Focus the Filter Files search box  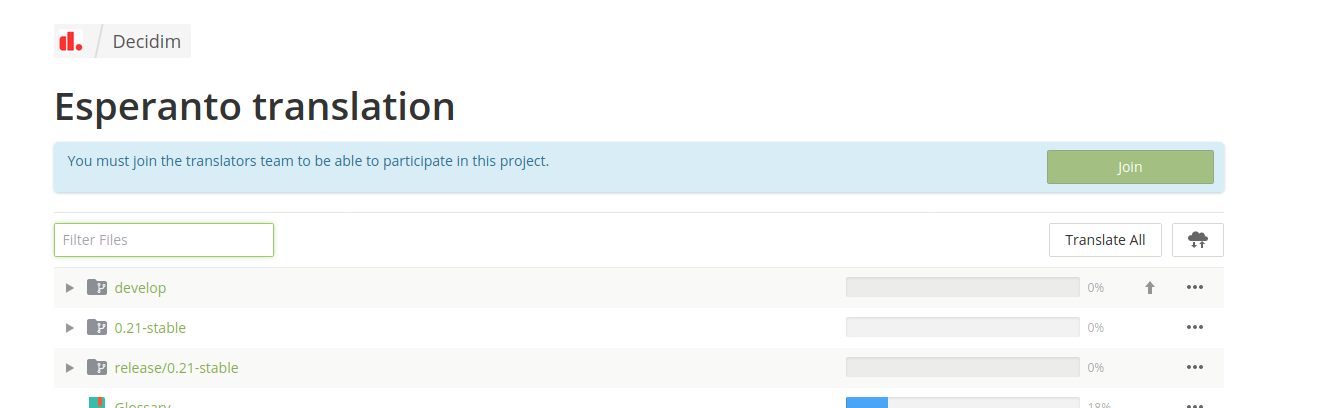coord(164,240)
